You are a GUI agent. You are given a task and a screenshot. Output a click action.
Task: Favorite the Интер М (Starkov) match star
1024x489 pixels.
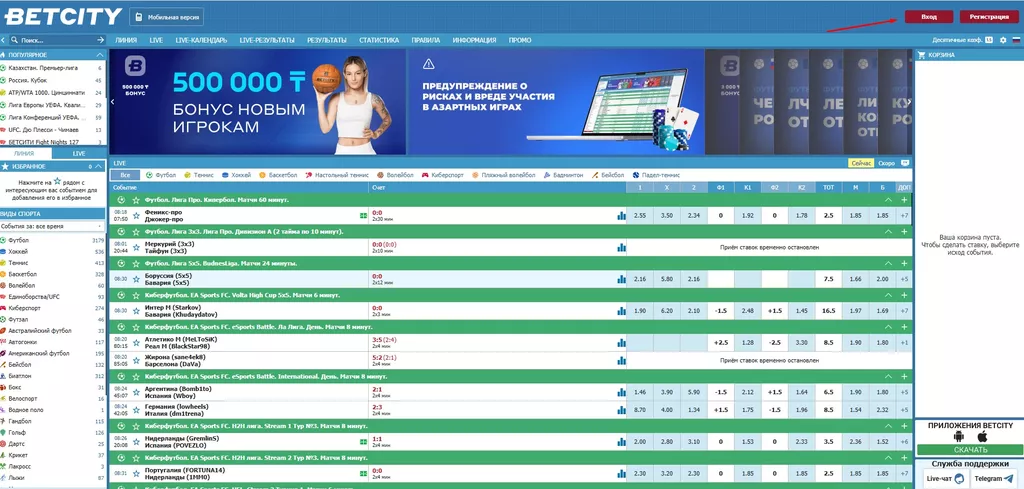(136, 311)
